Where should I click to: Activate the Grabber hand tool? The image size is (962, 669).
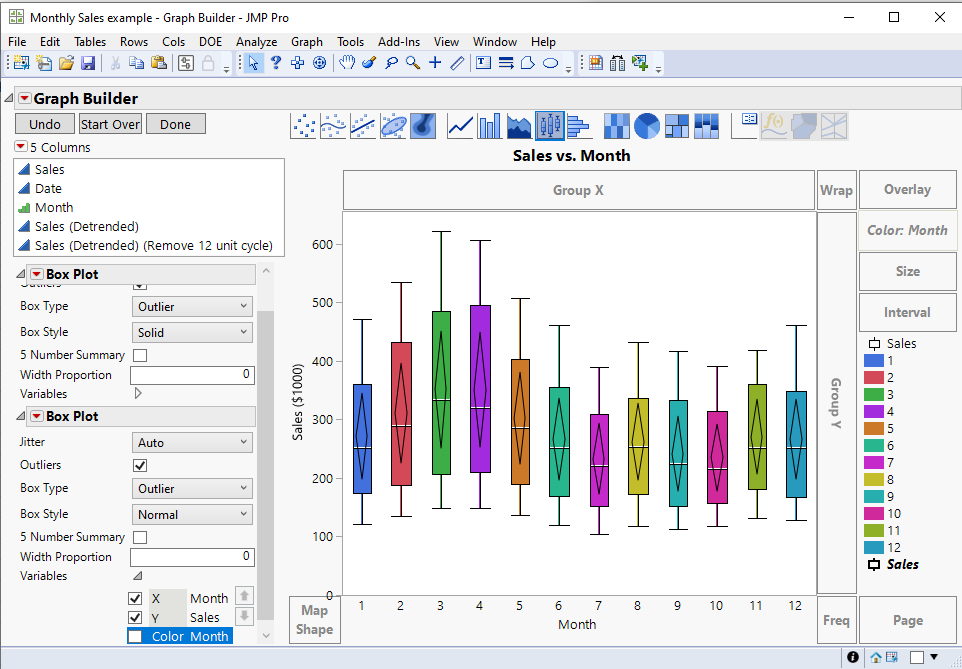click(347, 63)
